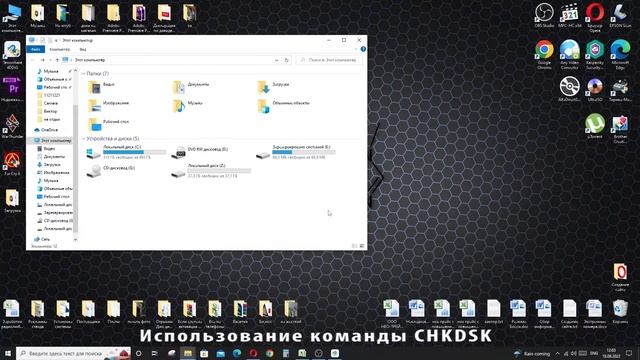This screenshot has width=640, height=360.
Task: Collapse the Папки (7) group
Action: click(x=83, y=73)
